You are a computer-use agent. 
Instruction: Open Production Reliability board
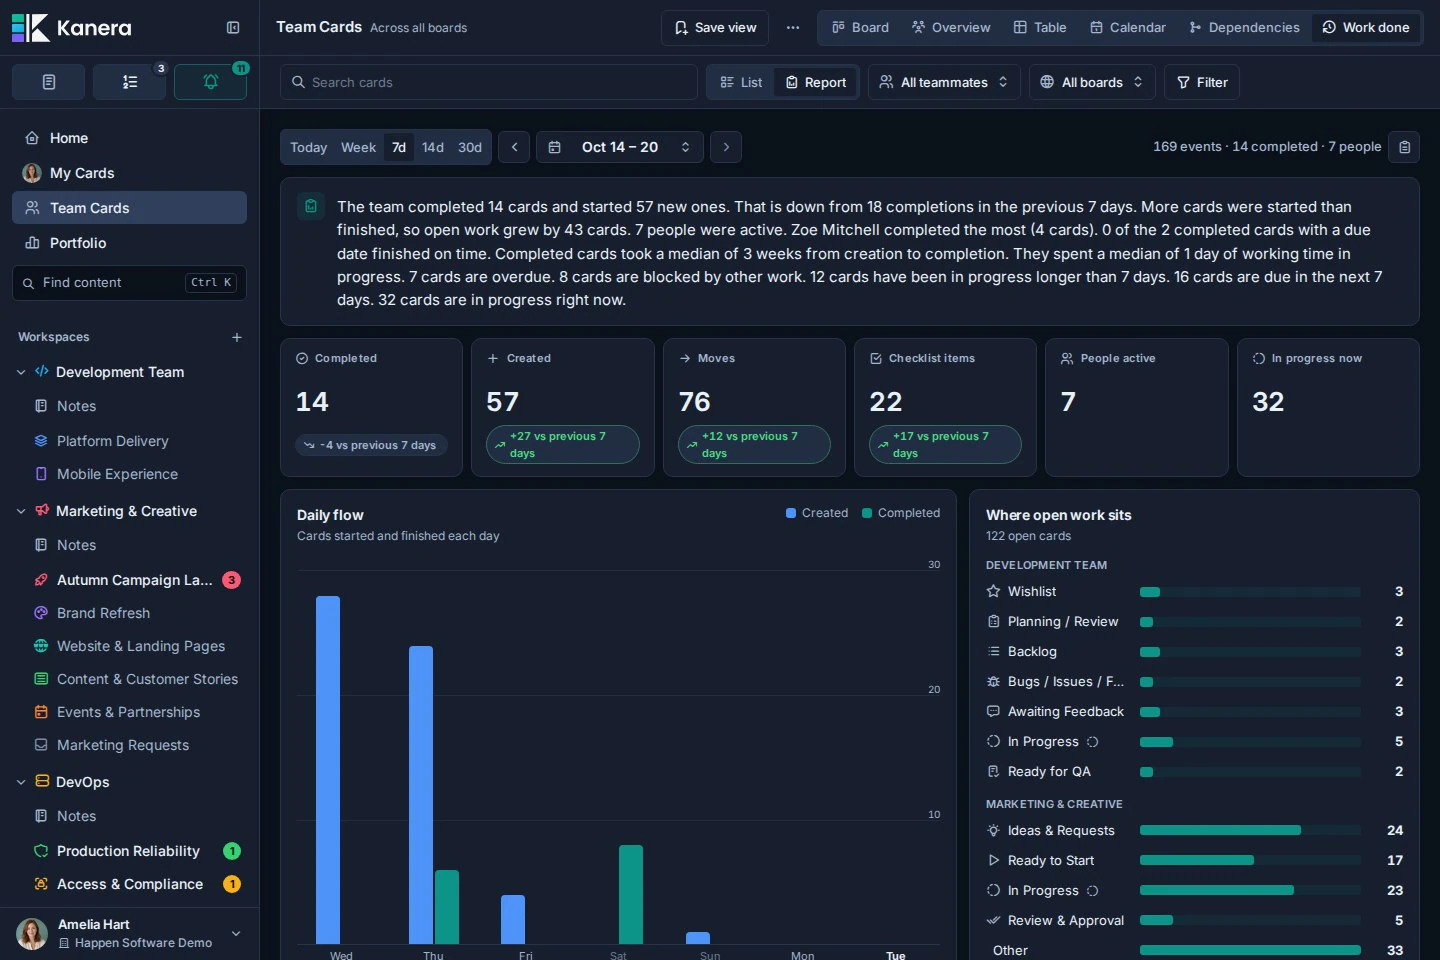129,851
